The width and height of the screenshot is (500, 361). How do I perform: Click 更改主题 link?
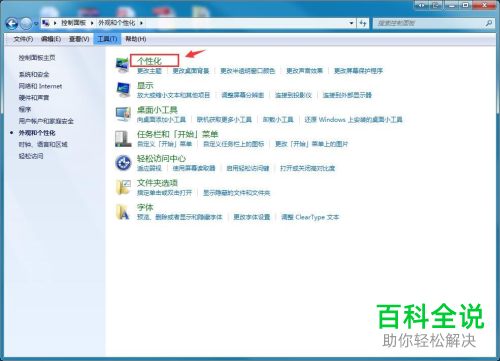149,71
